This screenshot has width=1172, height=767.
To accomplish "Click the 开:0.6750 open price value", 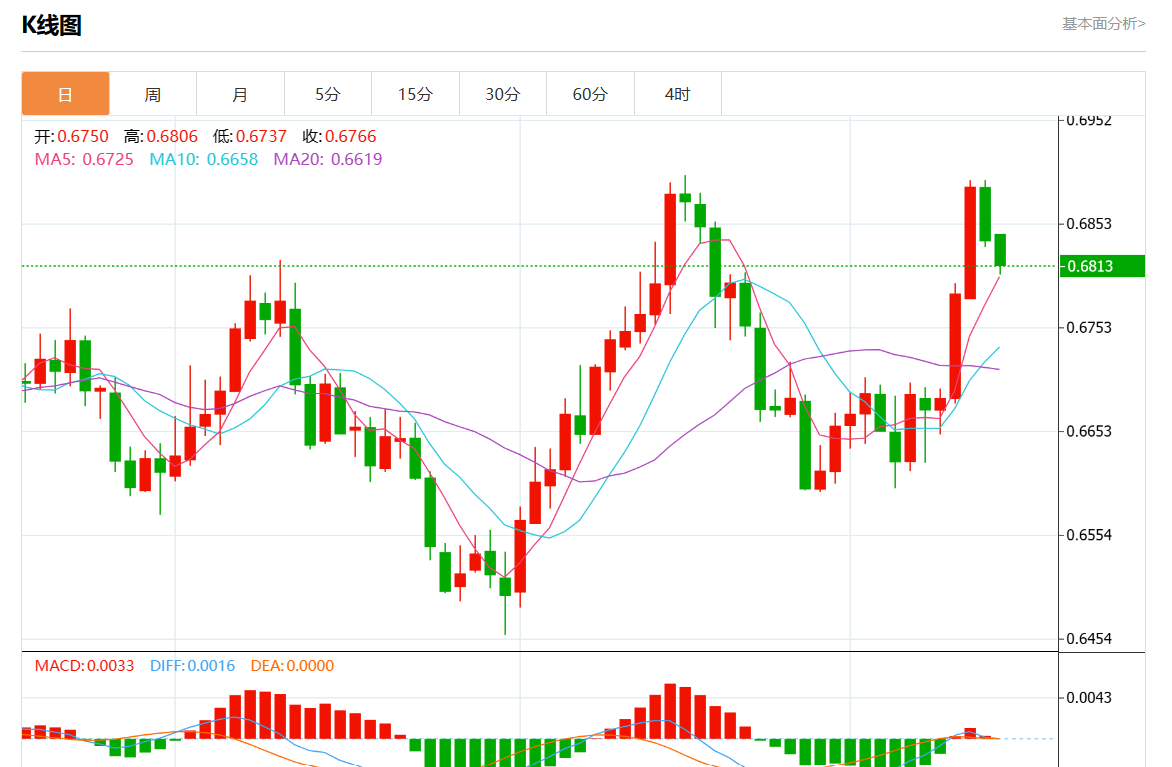I will point(71,137).
